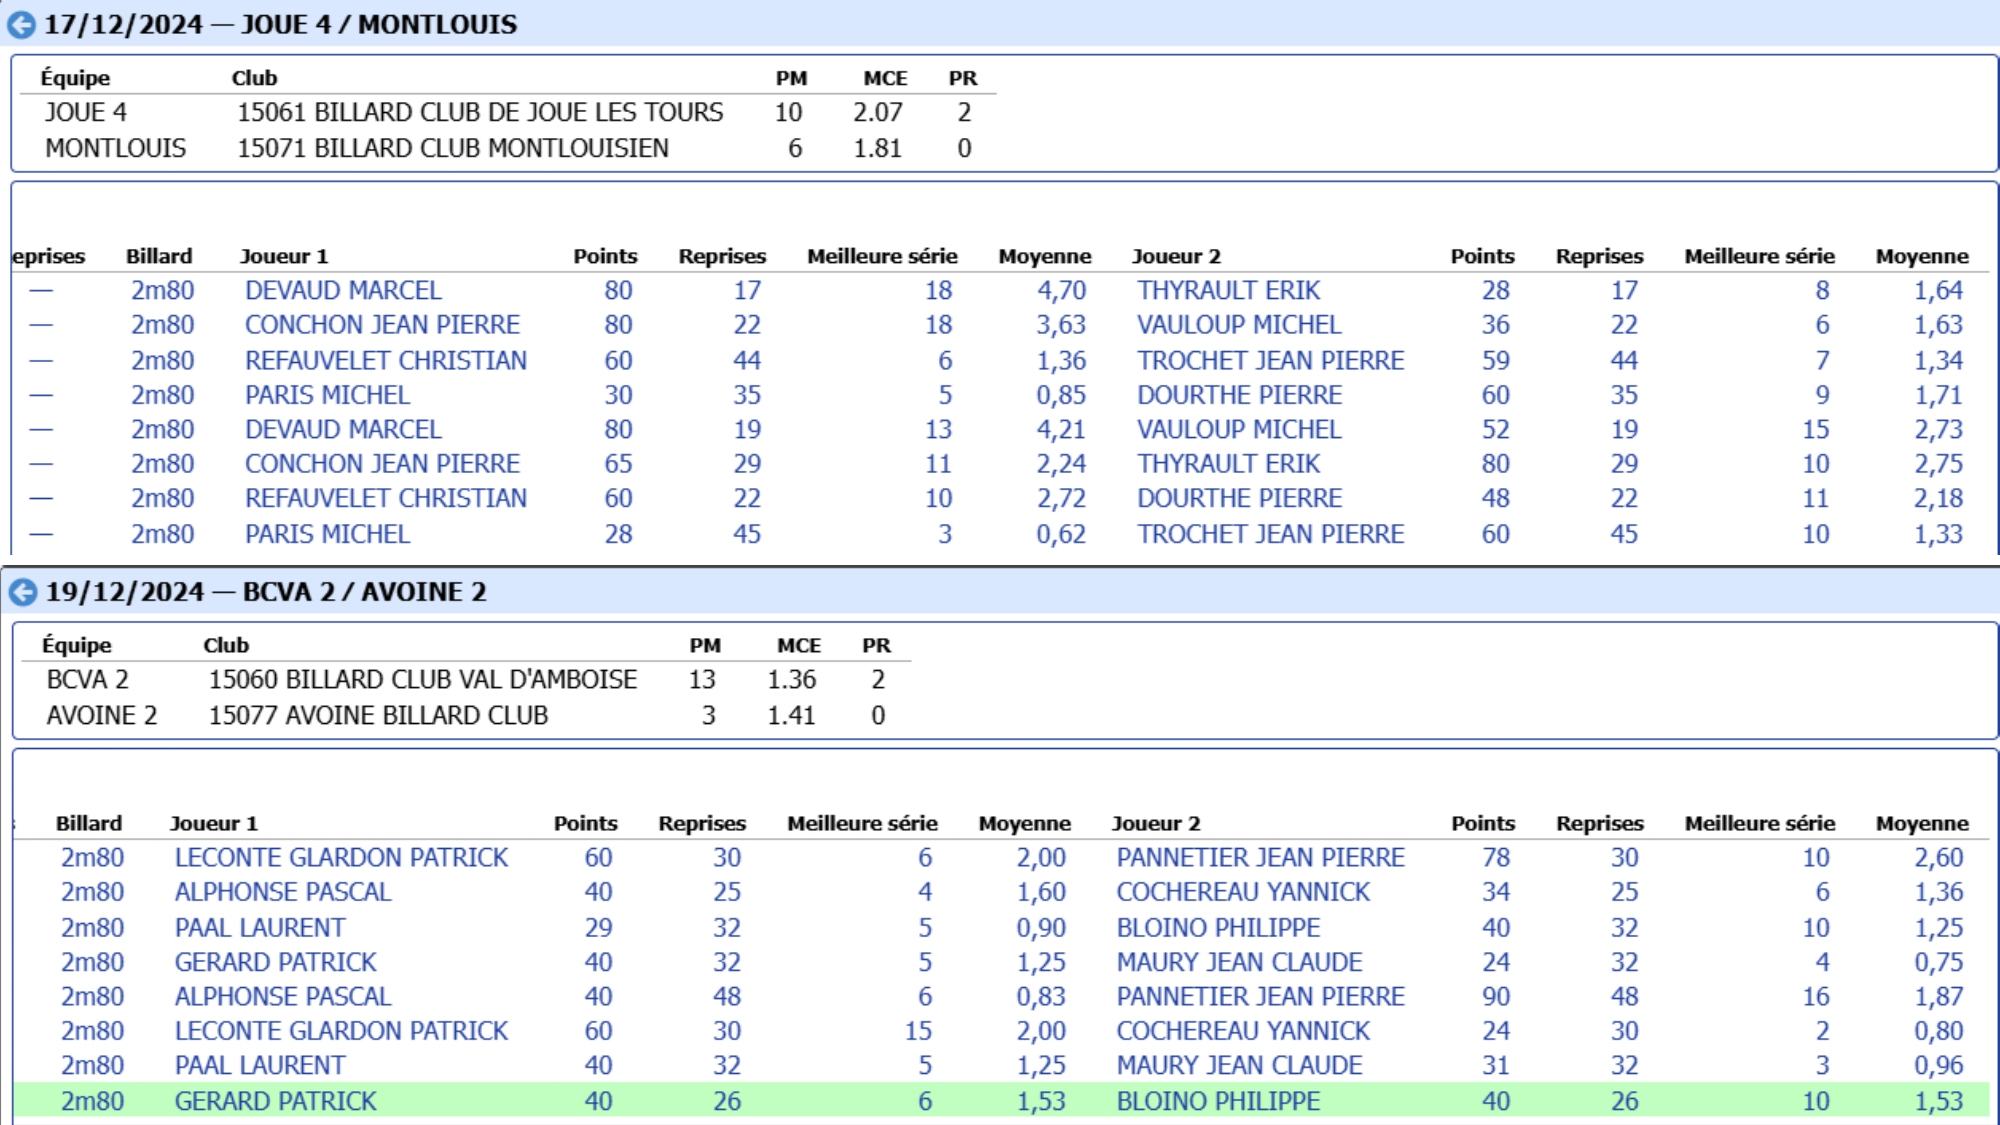Click back arrow icon beside 17/12/2024 match

(x=21, y=25)
